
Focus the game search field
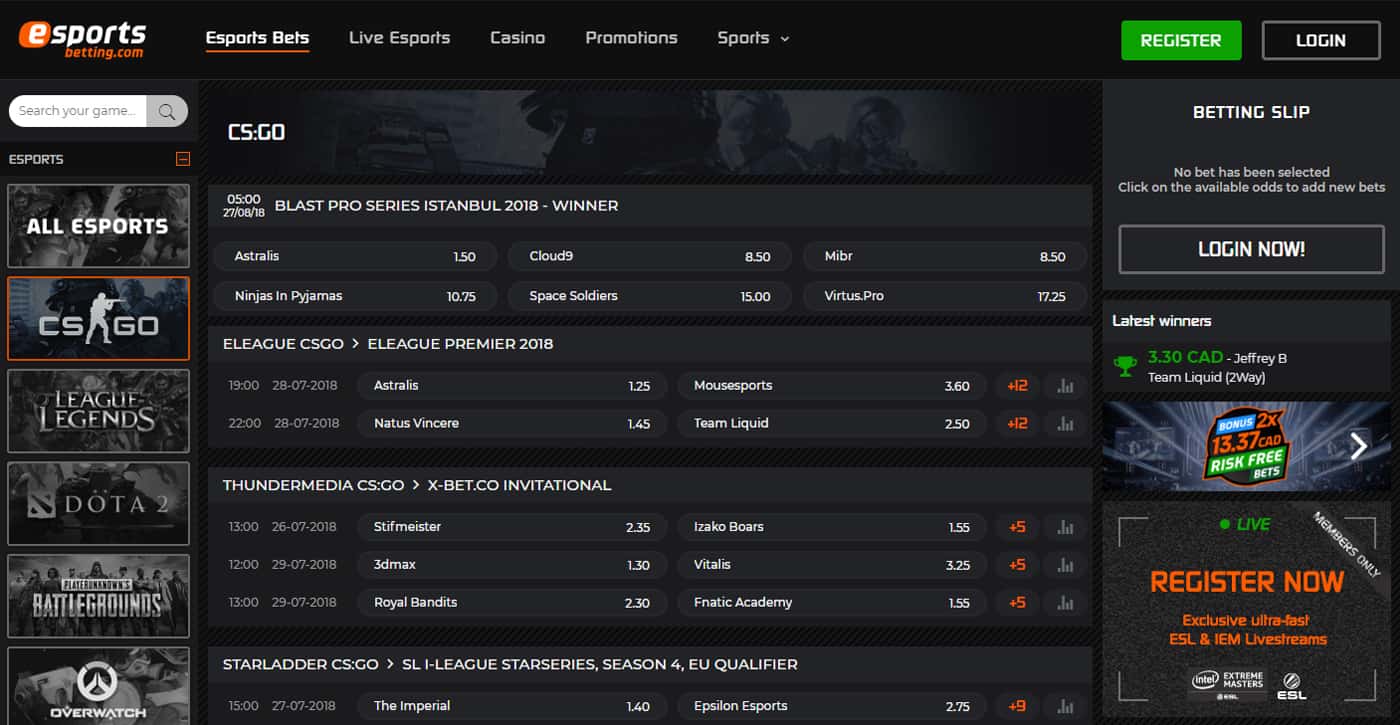pos(78,111)
